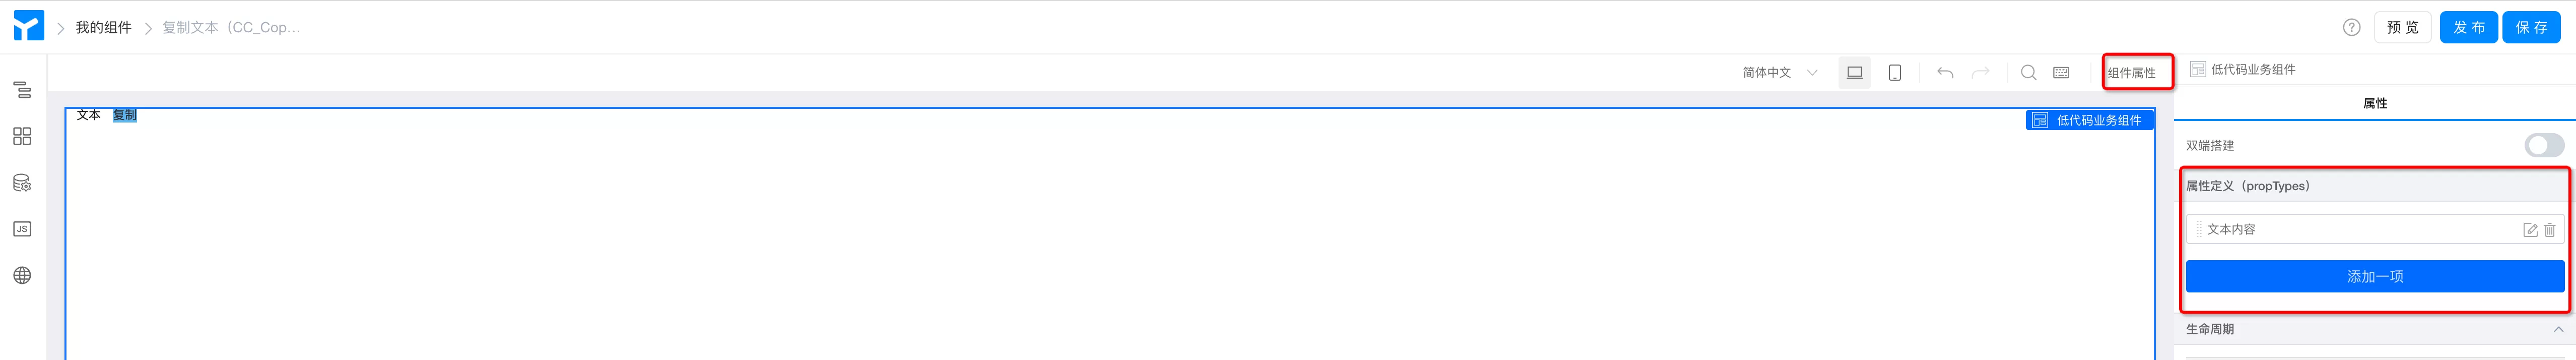The image size is (2576, 360).
Task: Click the 发布 publish button
Action: pyautogui.click(x=2468, y=28)
